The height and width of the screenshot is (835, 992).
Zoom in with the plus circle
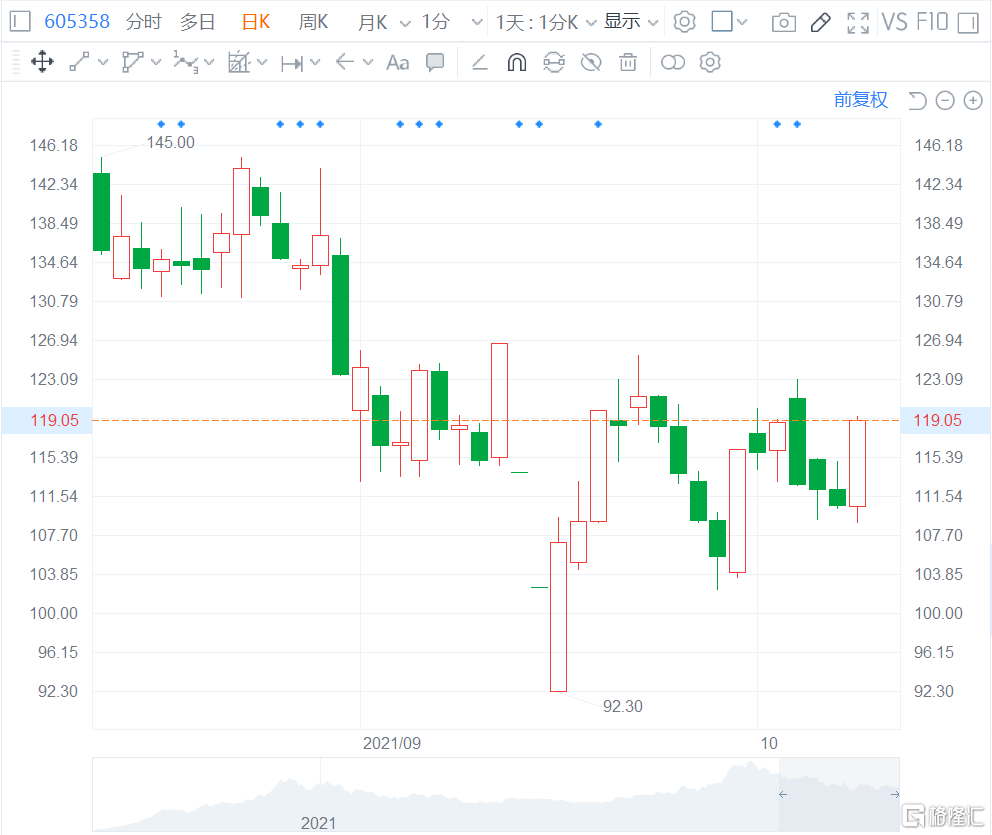pyautogui.click(x=973, y=101)
